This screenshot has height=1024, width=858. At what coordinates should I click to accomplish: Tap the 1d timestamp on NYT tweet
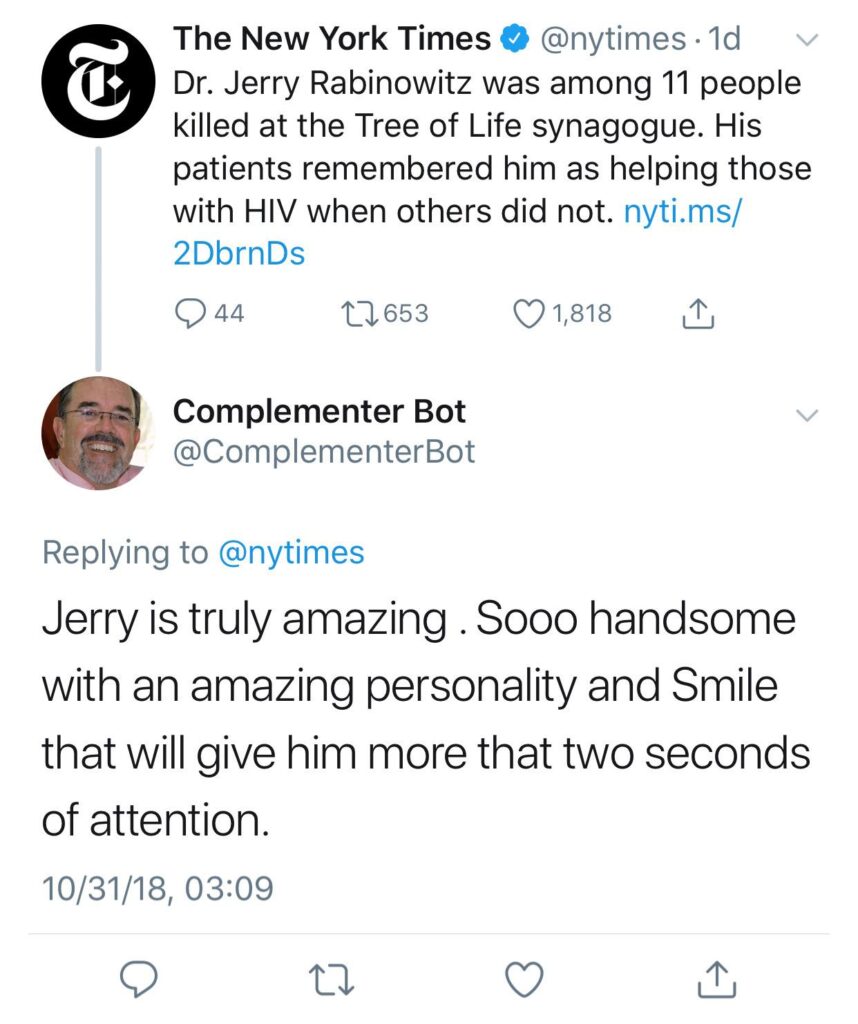click(x=722, y=40)
